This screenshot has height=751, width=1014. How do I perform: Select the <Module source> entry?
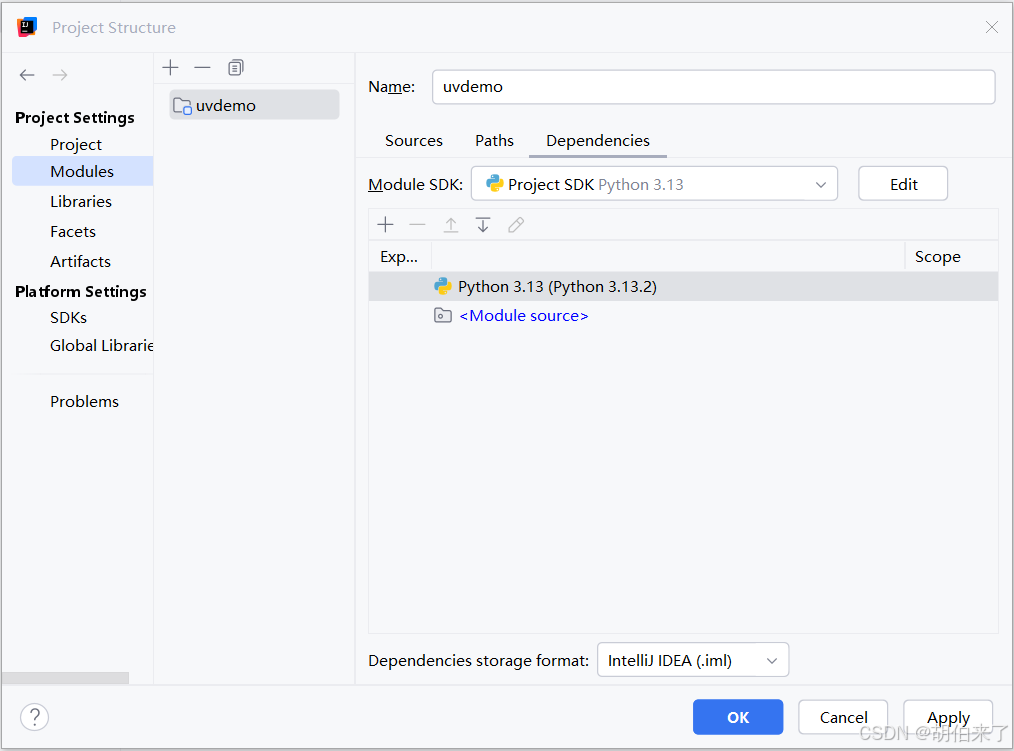point(524,316)
